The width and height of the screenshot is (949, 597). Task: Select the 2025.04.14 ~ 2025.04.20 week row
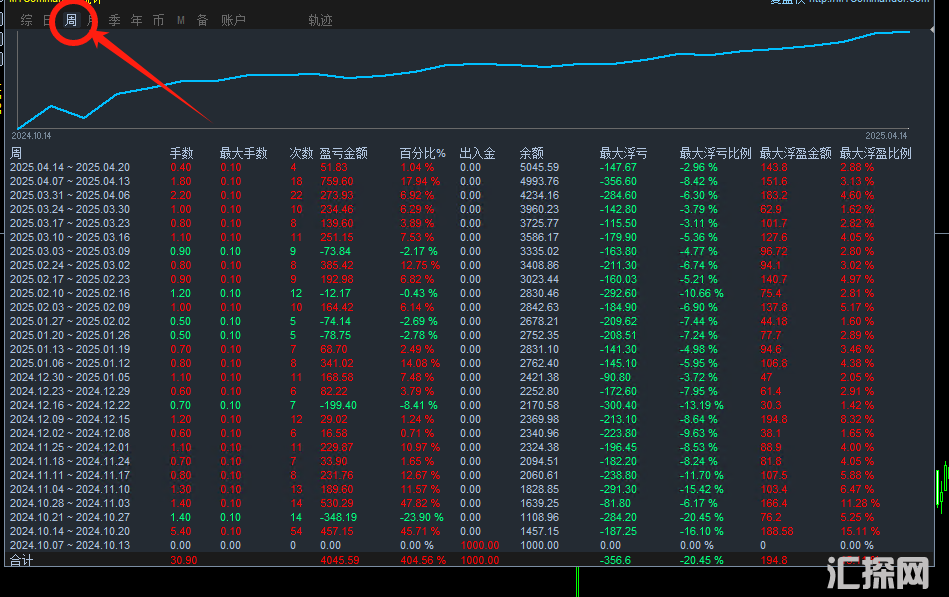70,167
